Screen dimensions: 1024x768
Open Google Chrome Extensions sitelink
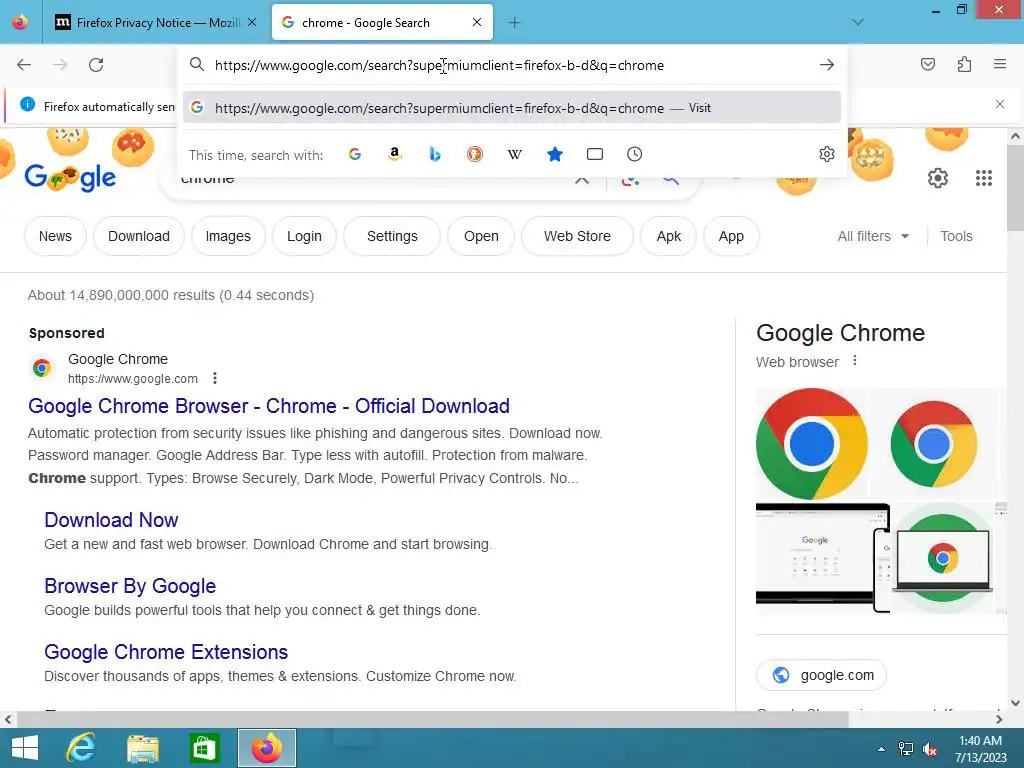[166, 652]
